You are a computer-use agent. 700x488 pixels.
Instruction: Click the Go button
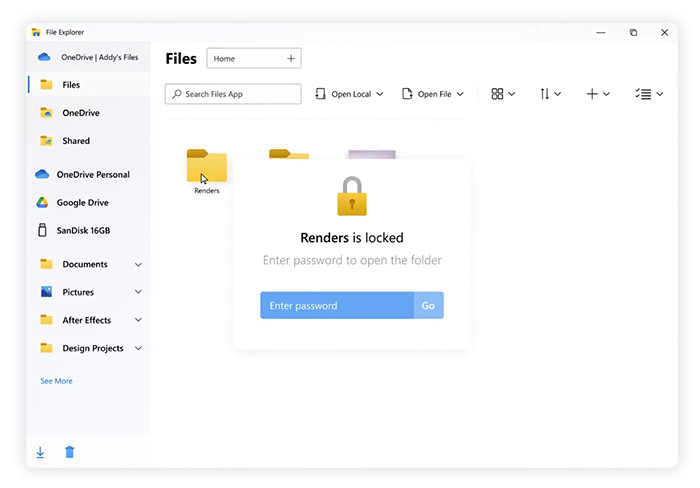pos(429,305)
